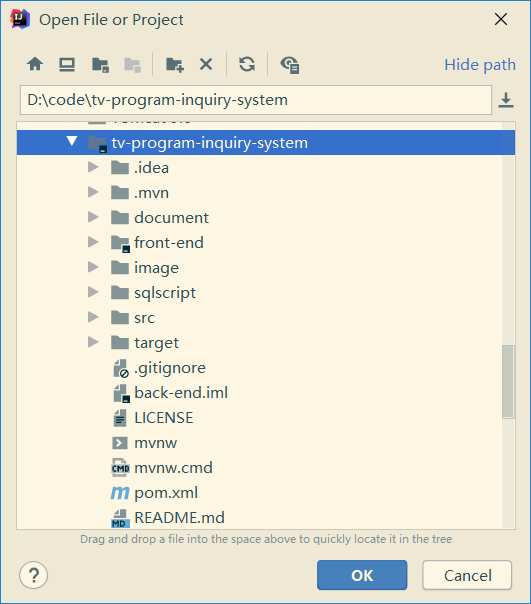Expand the image folder arrow

coord(93,267)
